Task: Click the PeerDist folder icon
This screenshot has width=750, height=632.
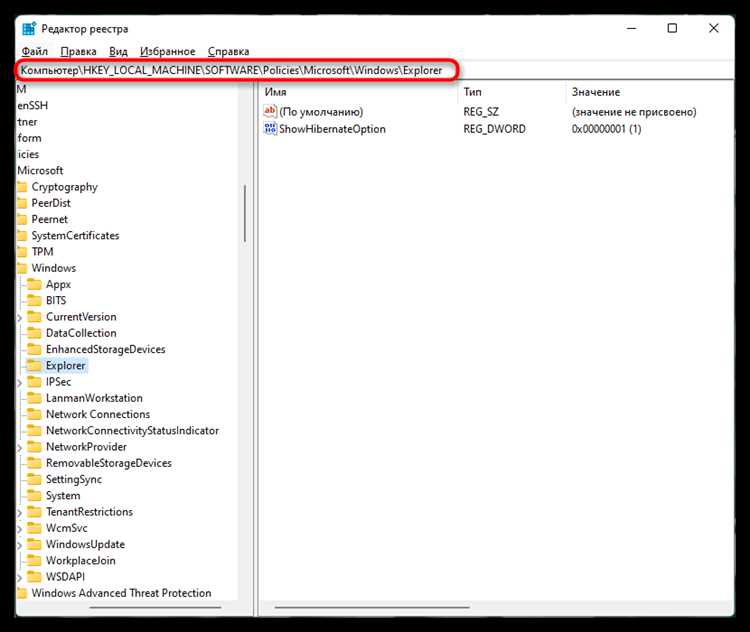Action: [22, 203]
